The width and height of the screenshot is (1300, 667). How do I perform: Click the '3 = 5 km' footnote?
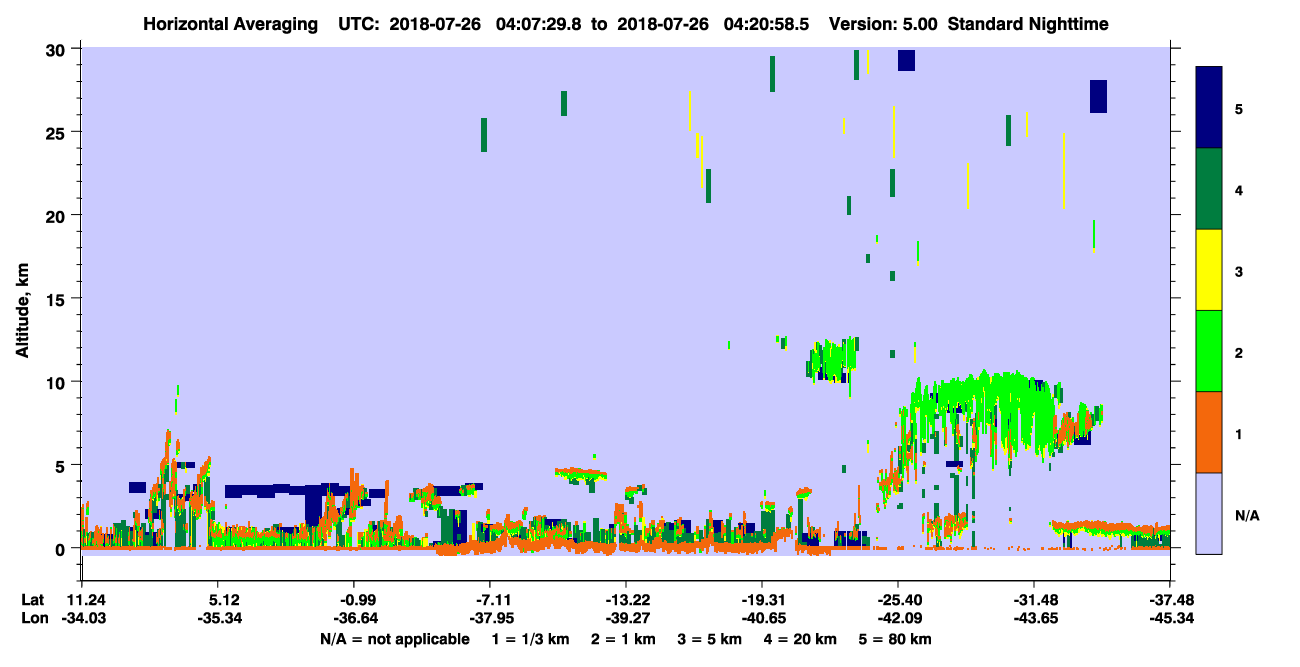click(x=711, y=638)
